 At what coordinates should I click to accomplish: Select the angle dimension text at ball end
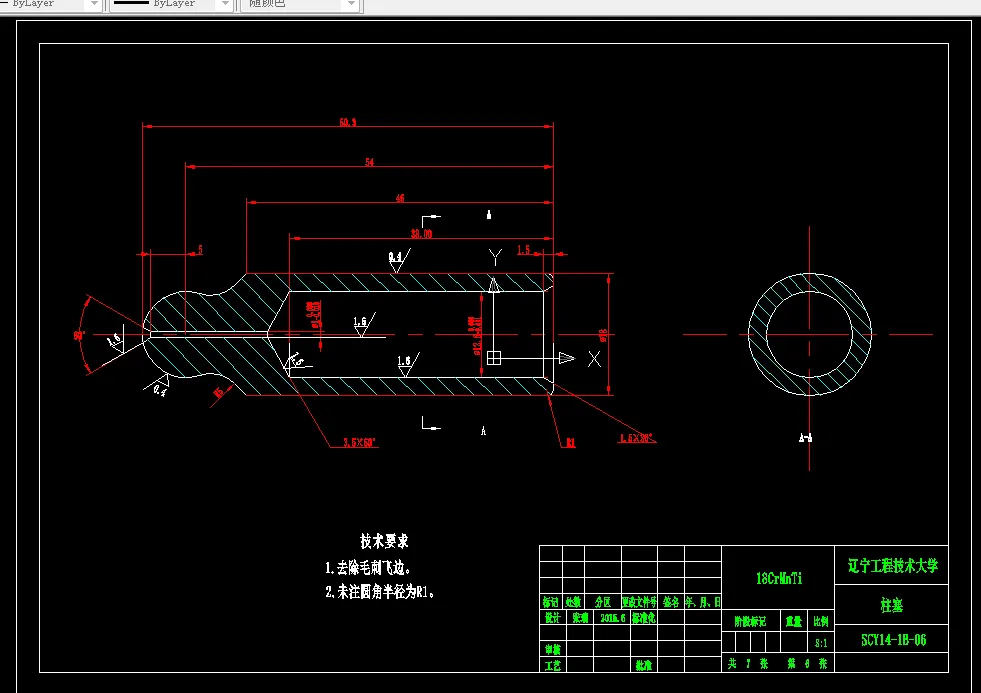[x=79, y=335]
